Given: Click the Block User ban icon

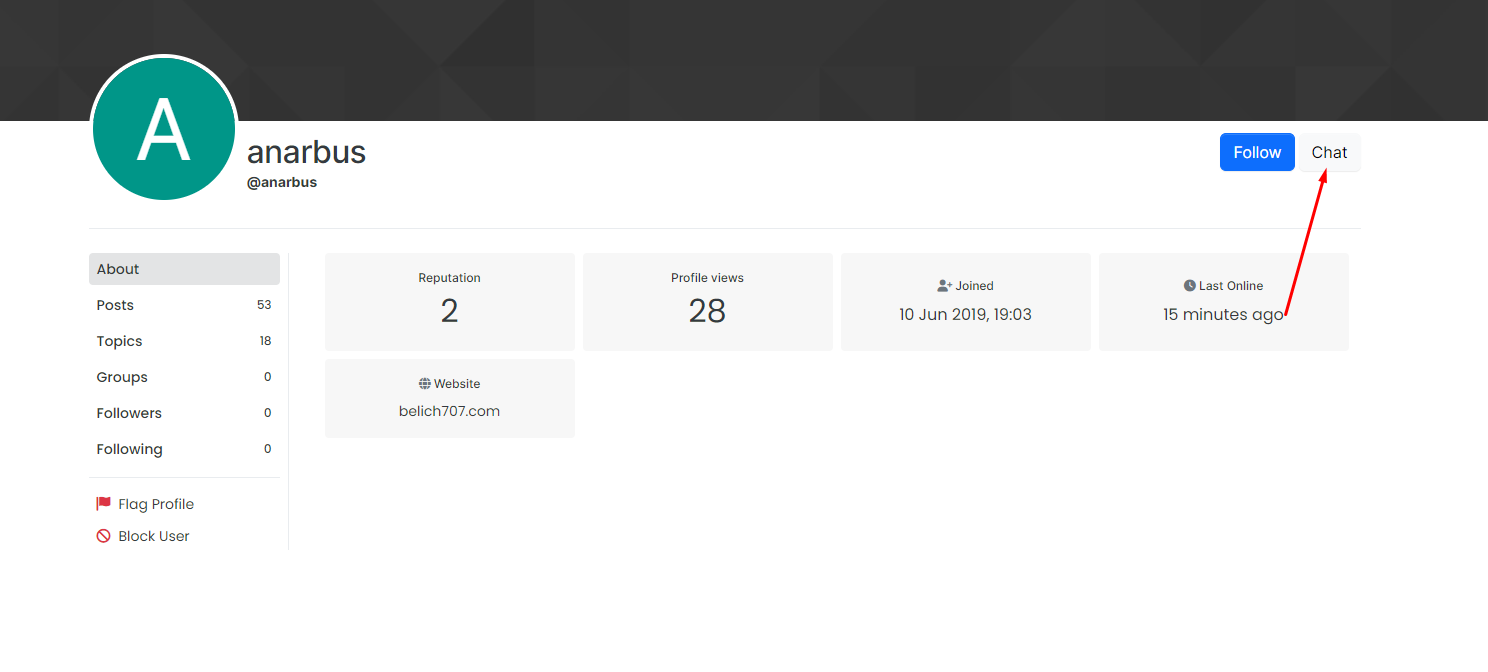Looking at the screenshot, I should [103, 536].
